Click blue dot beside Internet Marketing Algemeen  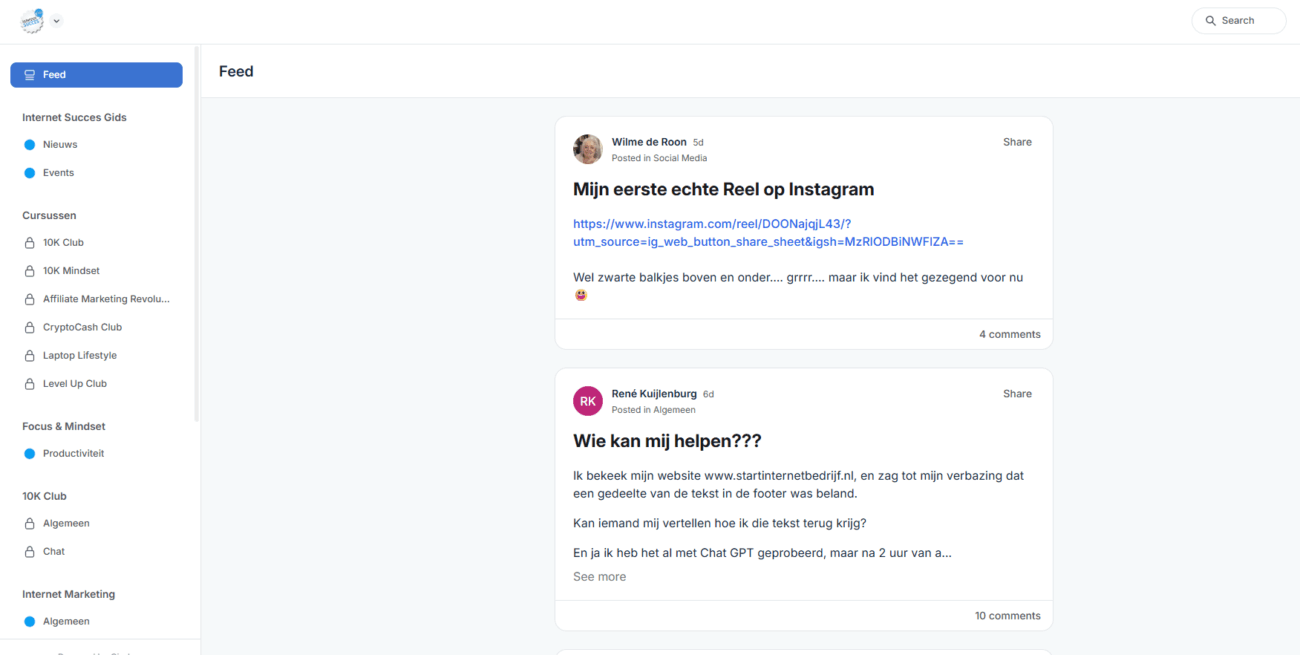[29, 622]
